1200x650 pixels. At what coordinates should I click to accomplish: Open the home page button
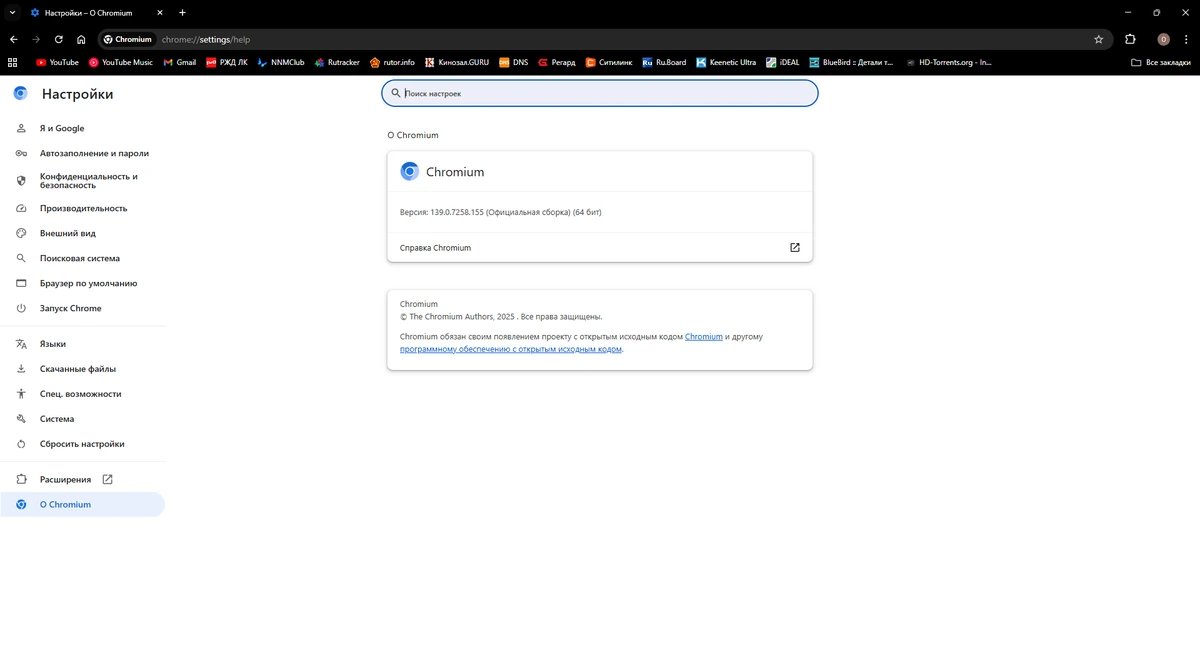[81, 39]
